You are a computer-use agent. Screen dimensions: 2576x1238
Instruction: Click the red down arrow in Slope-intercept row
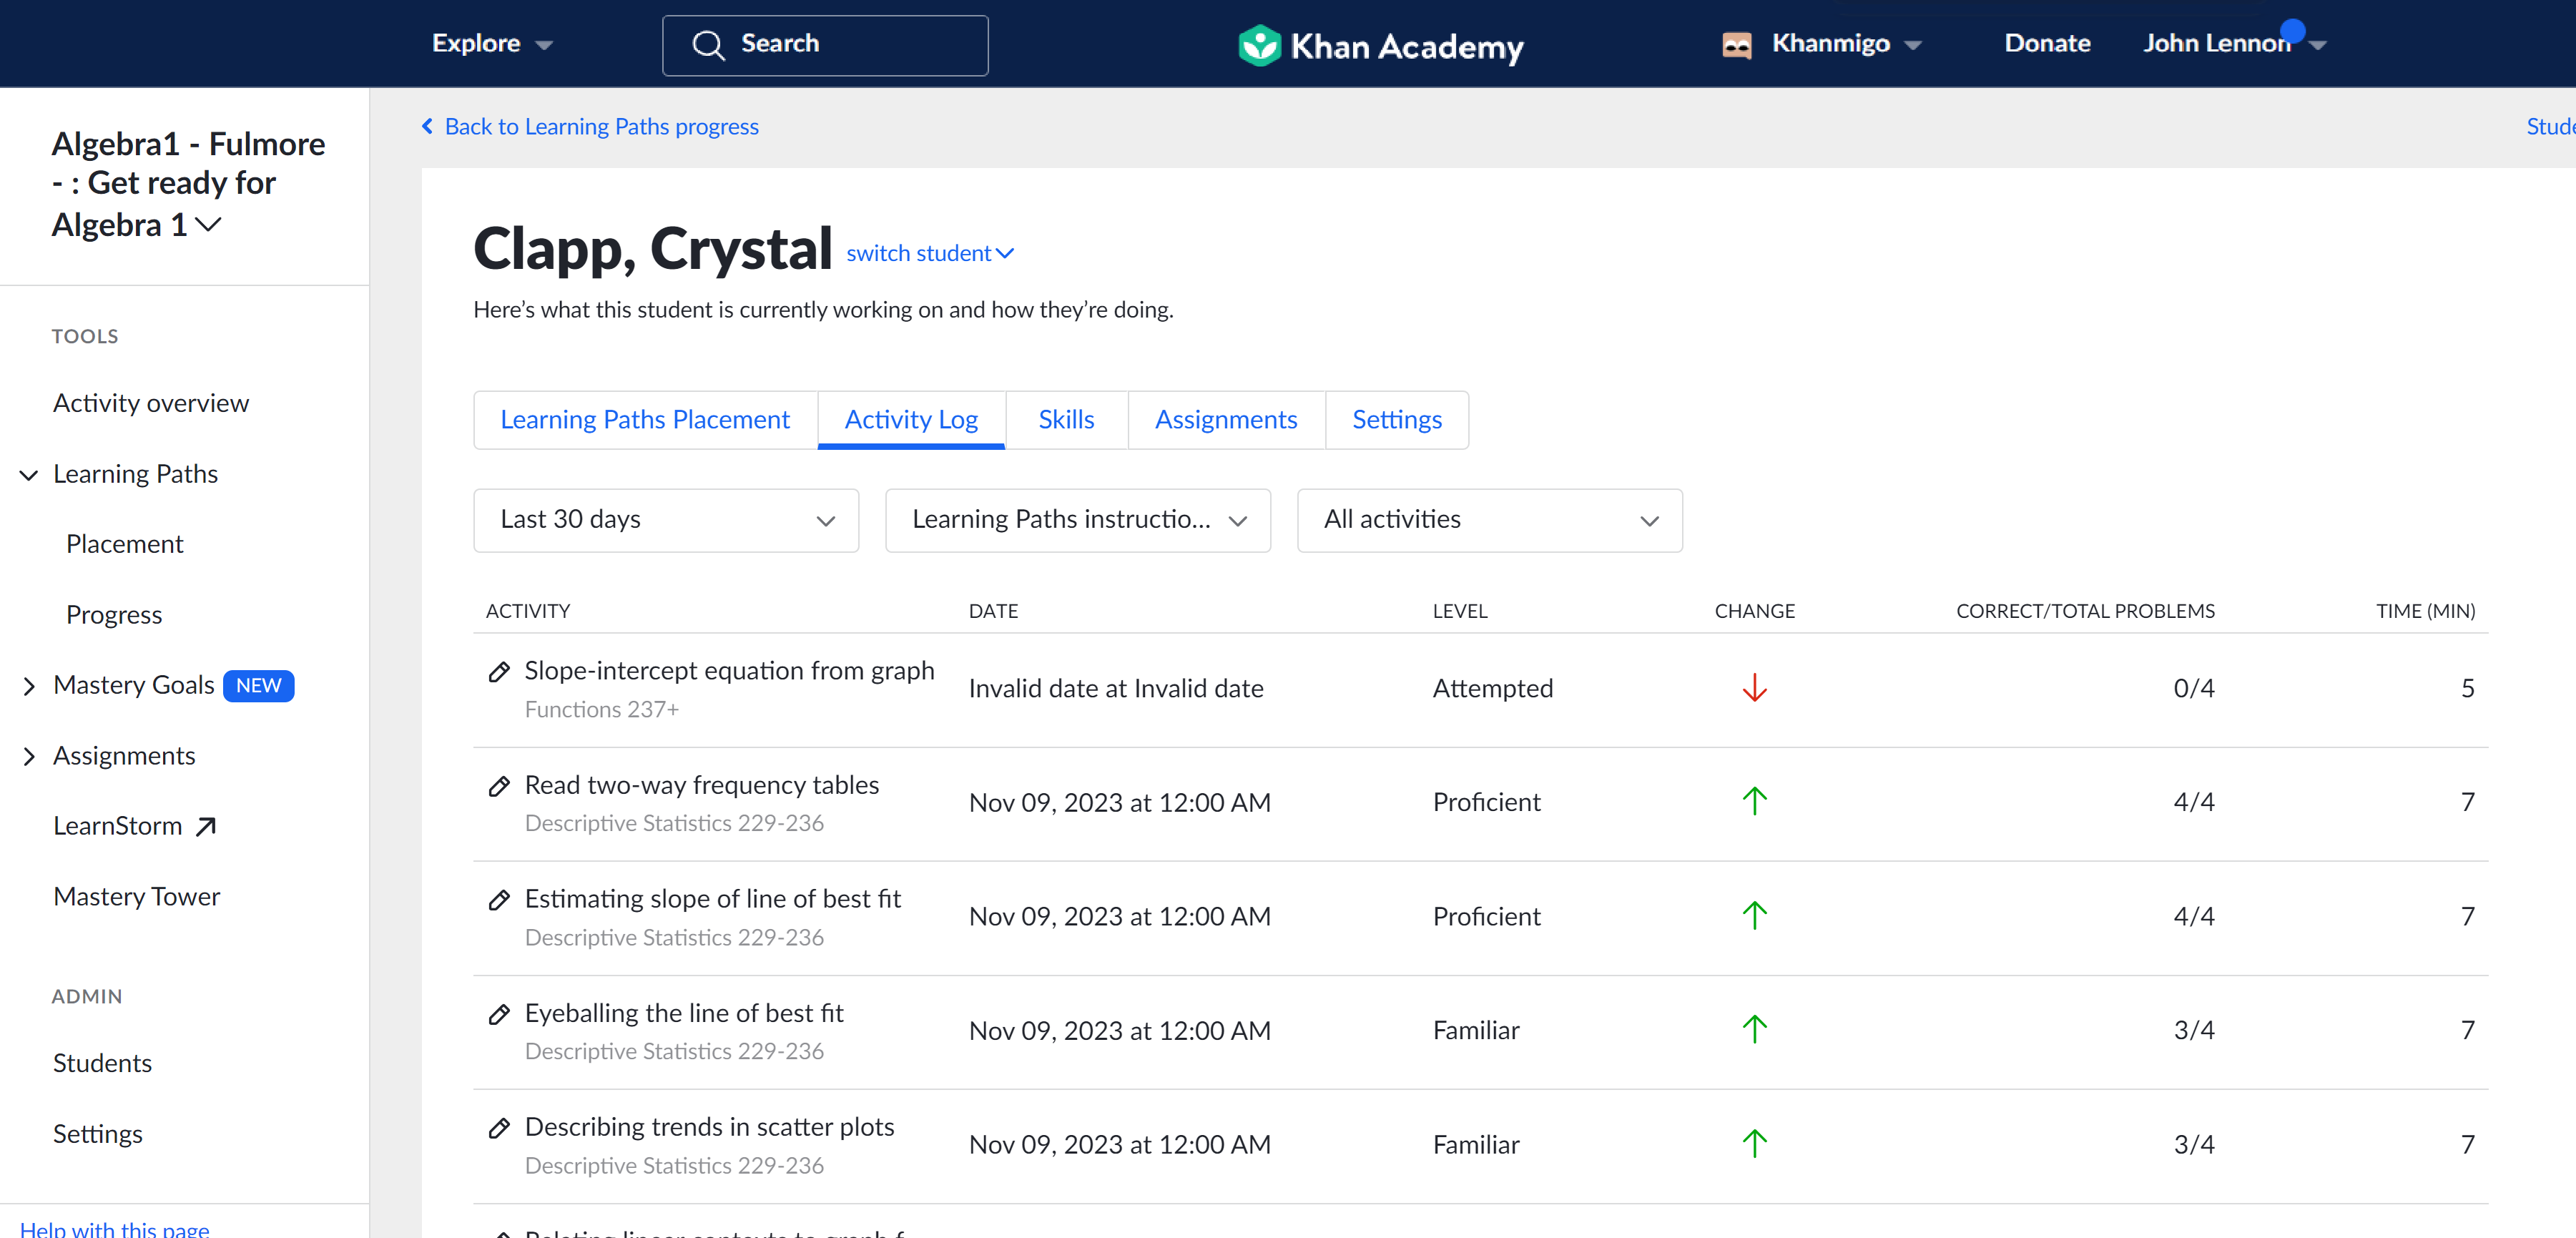pos(1754,688)
